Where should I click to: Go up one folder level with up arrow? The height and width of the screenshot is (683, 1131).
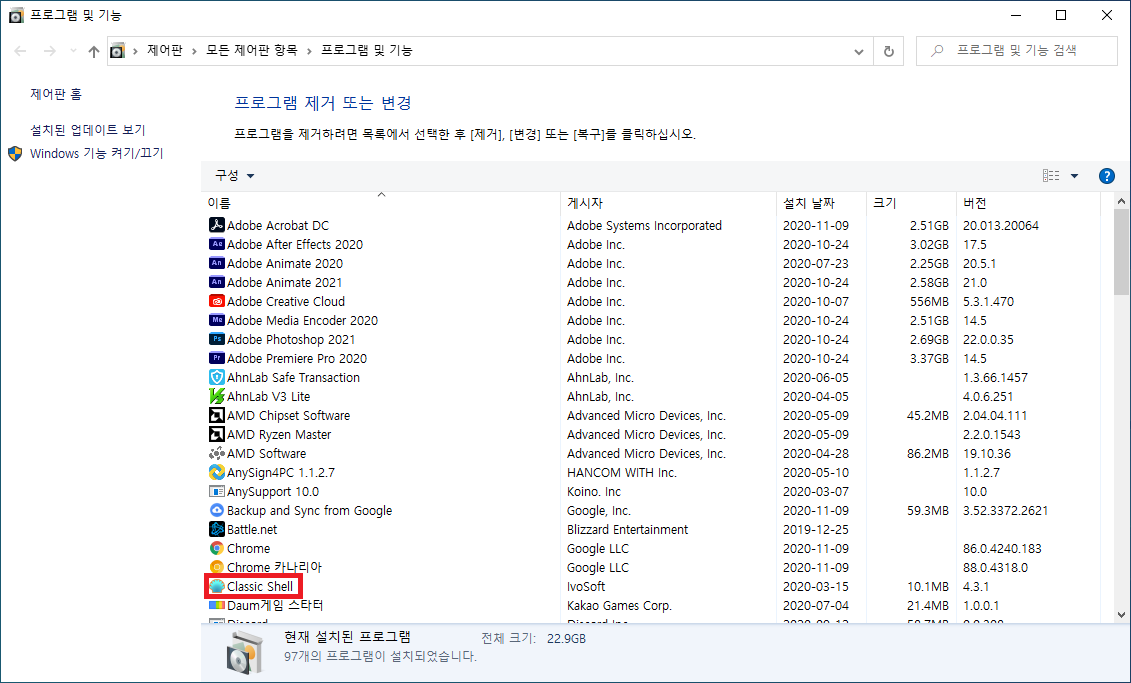(94, 51)
